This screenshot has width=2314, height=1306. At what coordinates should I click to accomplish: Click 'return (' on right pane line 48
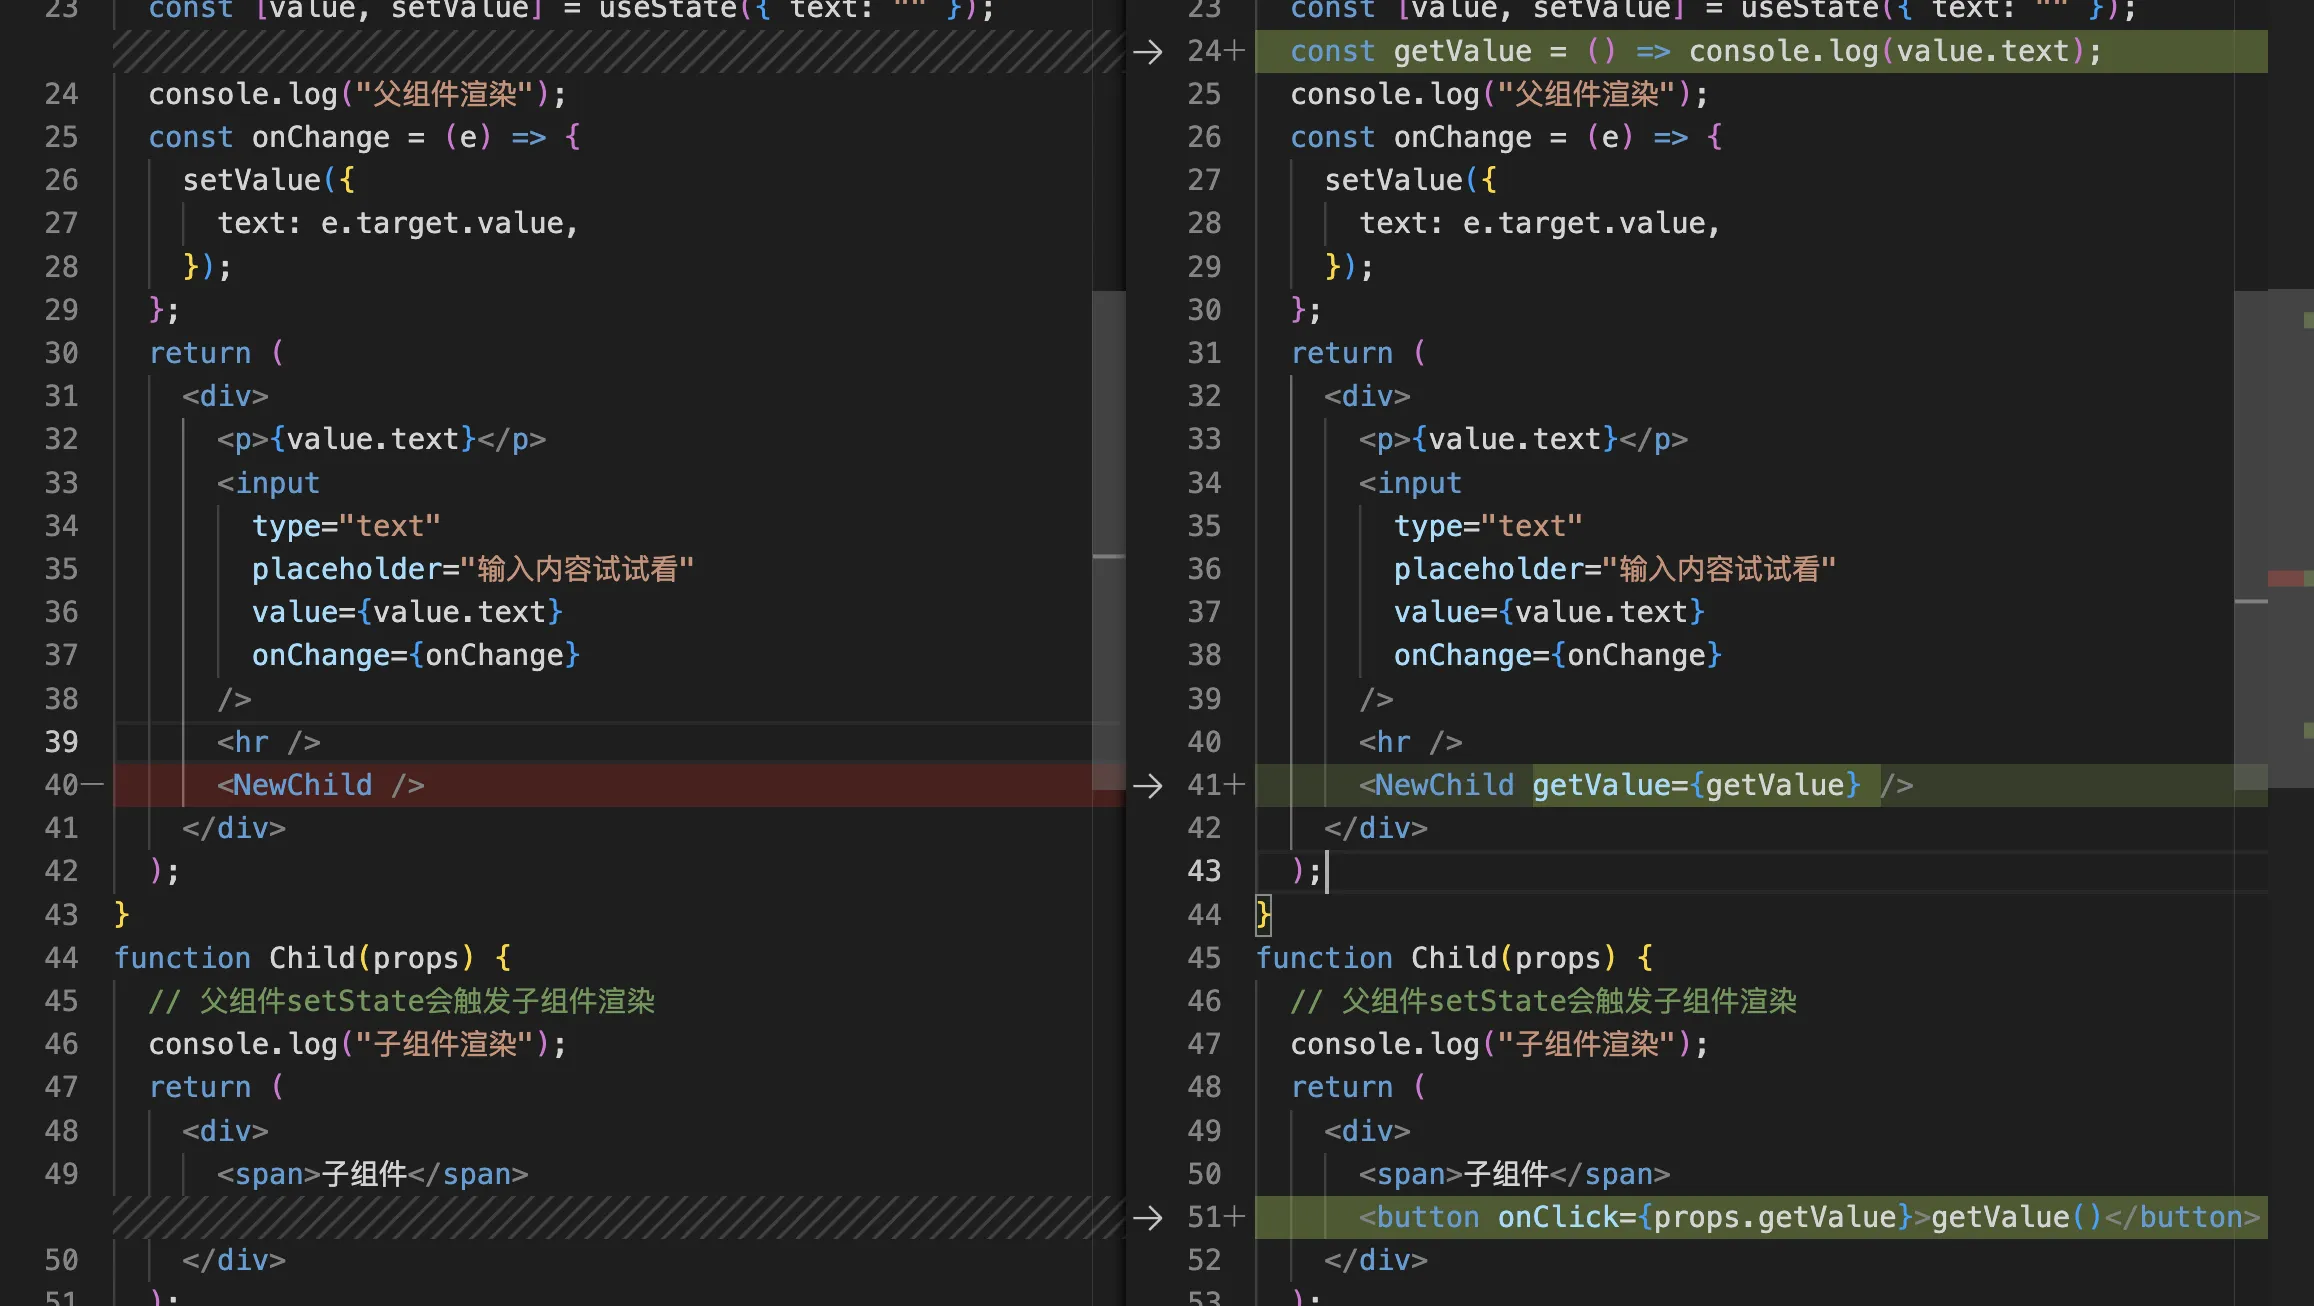[1359, 1087]
